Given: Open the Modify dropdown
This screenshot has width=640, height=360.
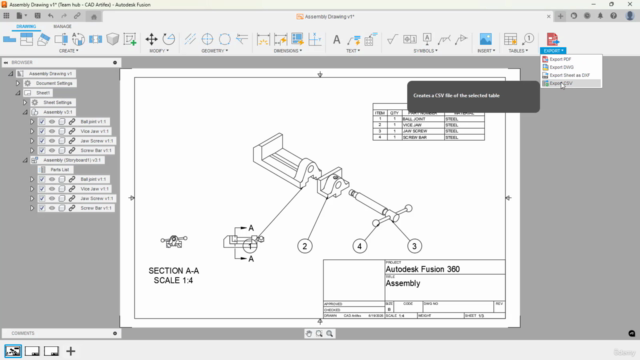Looking at the screenshot, I should click(x=159, y=51).
